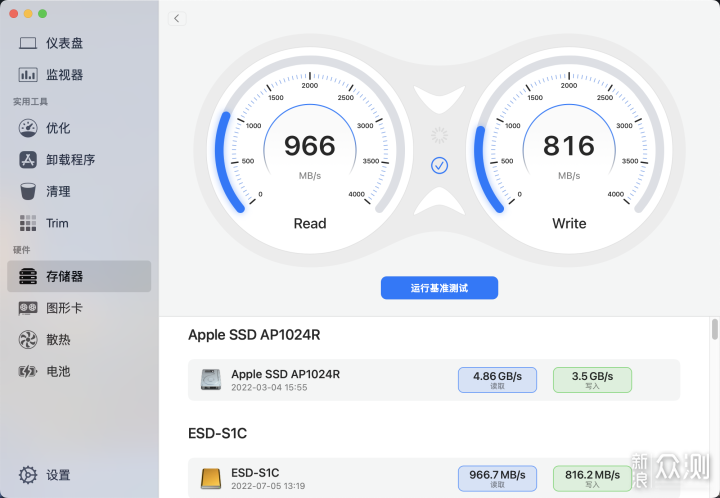Click the 实用工具 sidebar section header
720x498 pixels.
30,102
